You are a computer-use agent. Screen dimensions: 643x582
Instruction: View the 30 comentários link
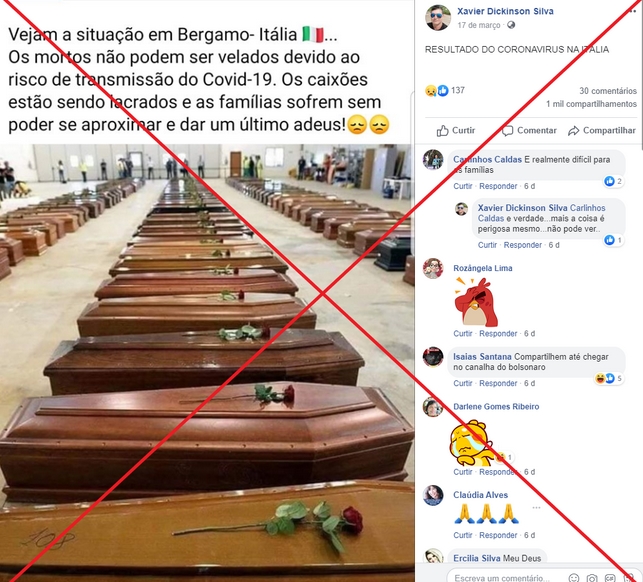[608, 91]
